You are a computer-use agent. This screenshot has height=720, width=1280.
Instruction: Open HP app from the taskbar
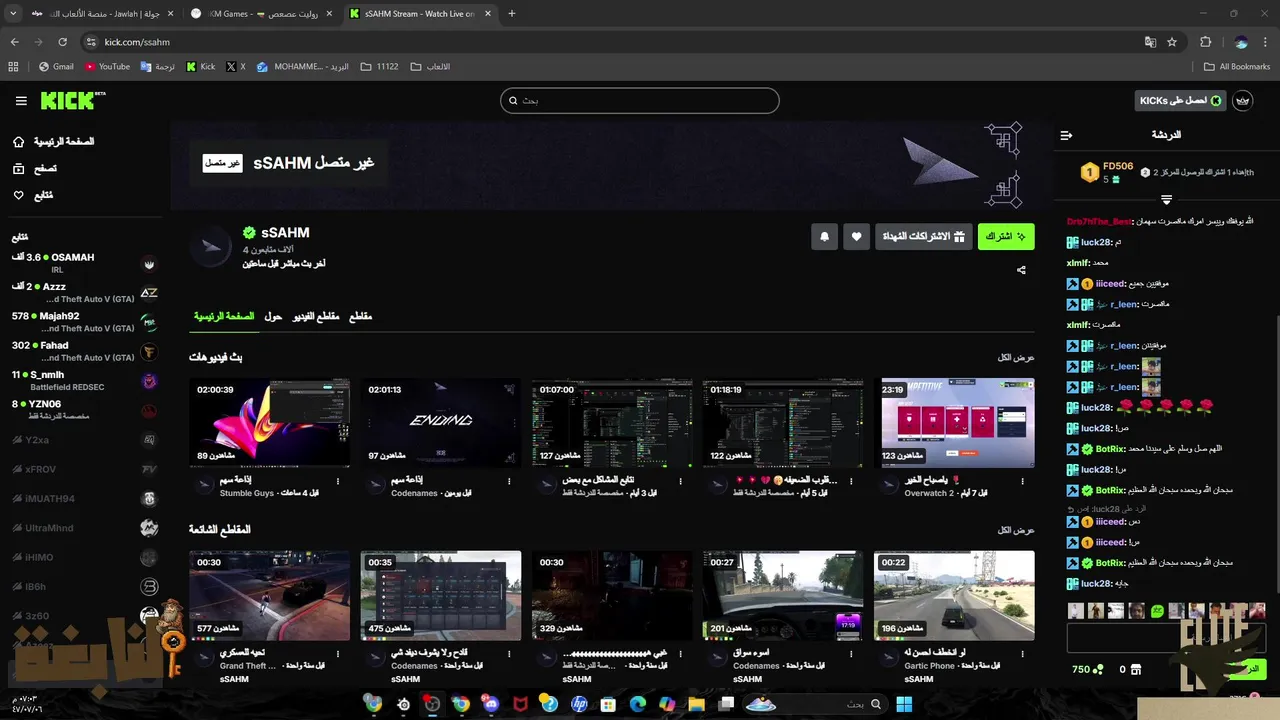579,704
